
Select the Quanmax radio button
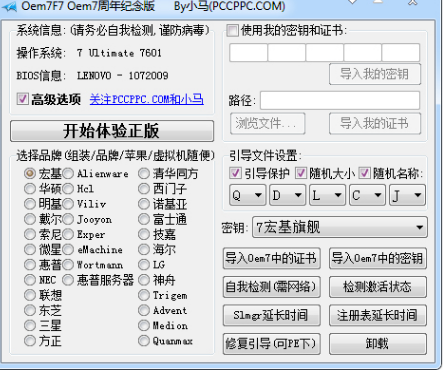point(144,341)
